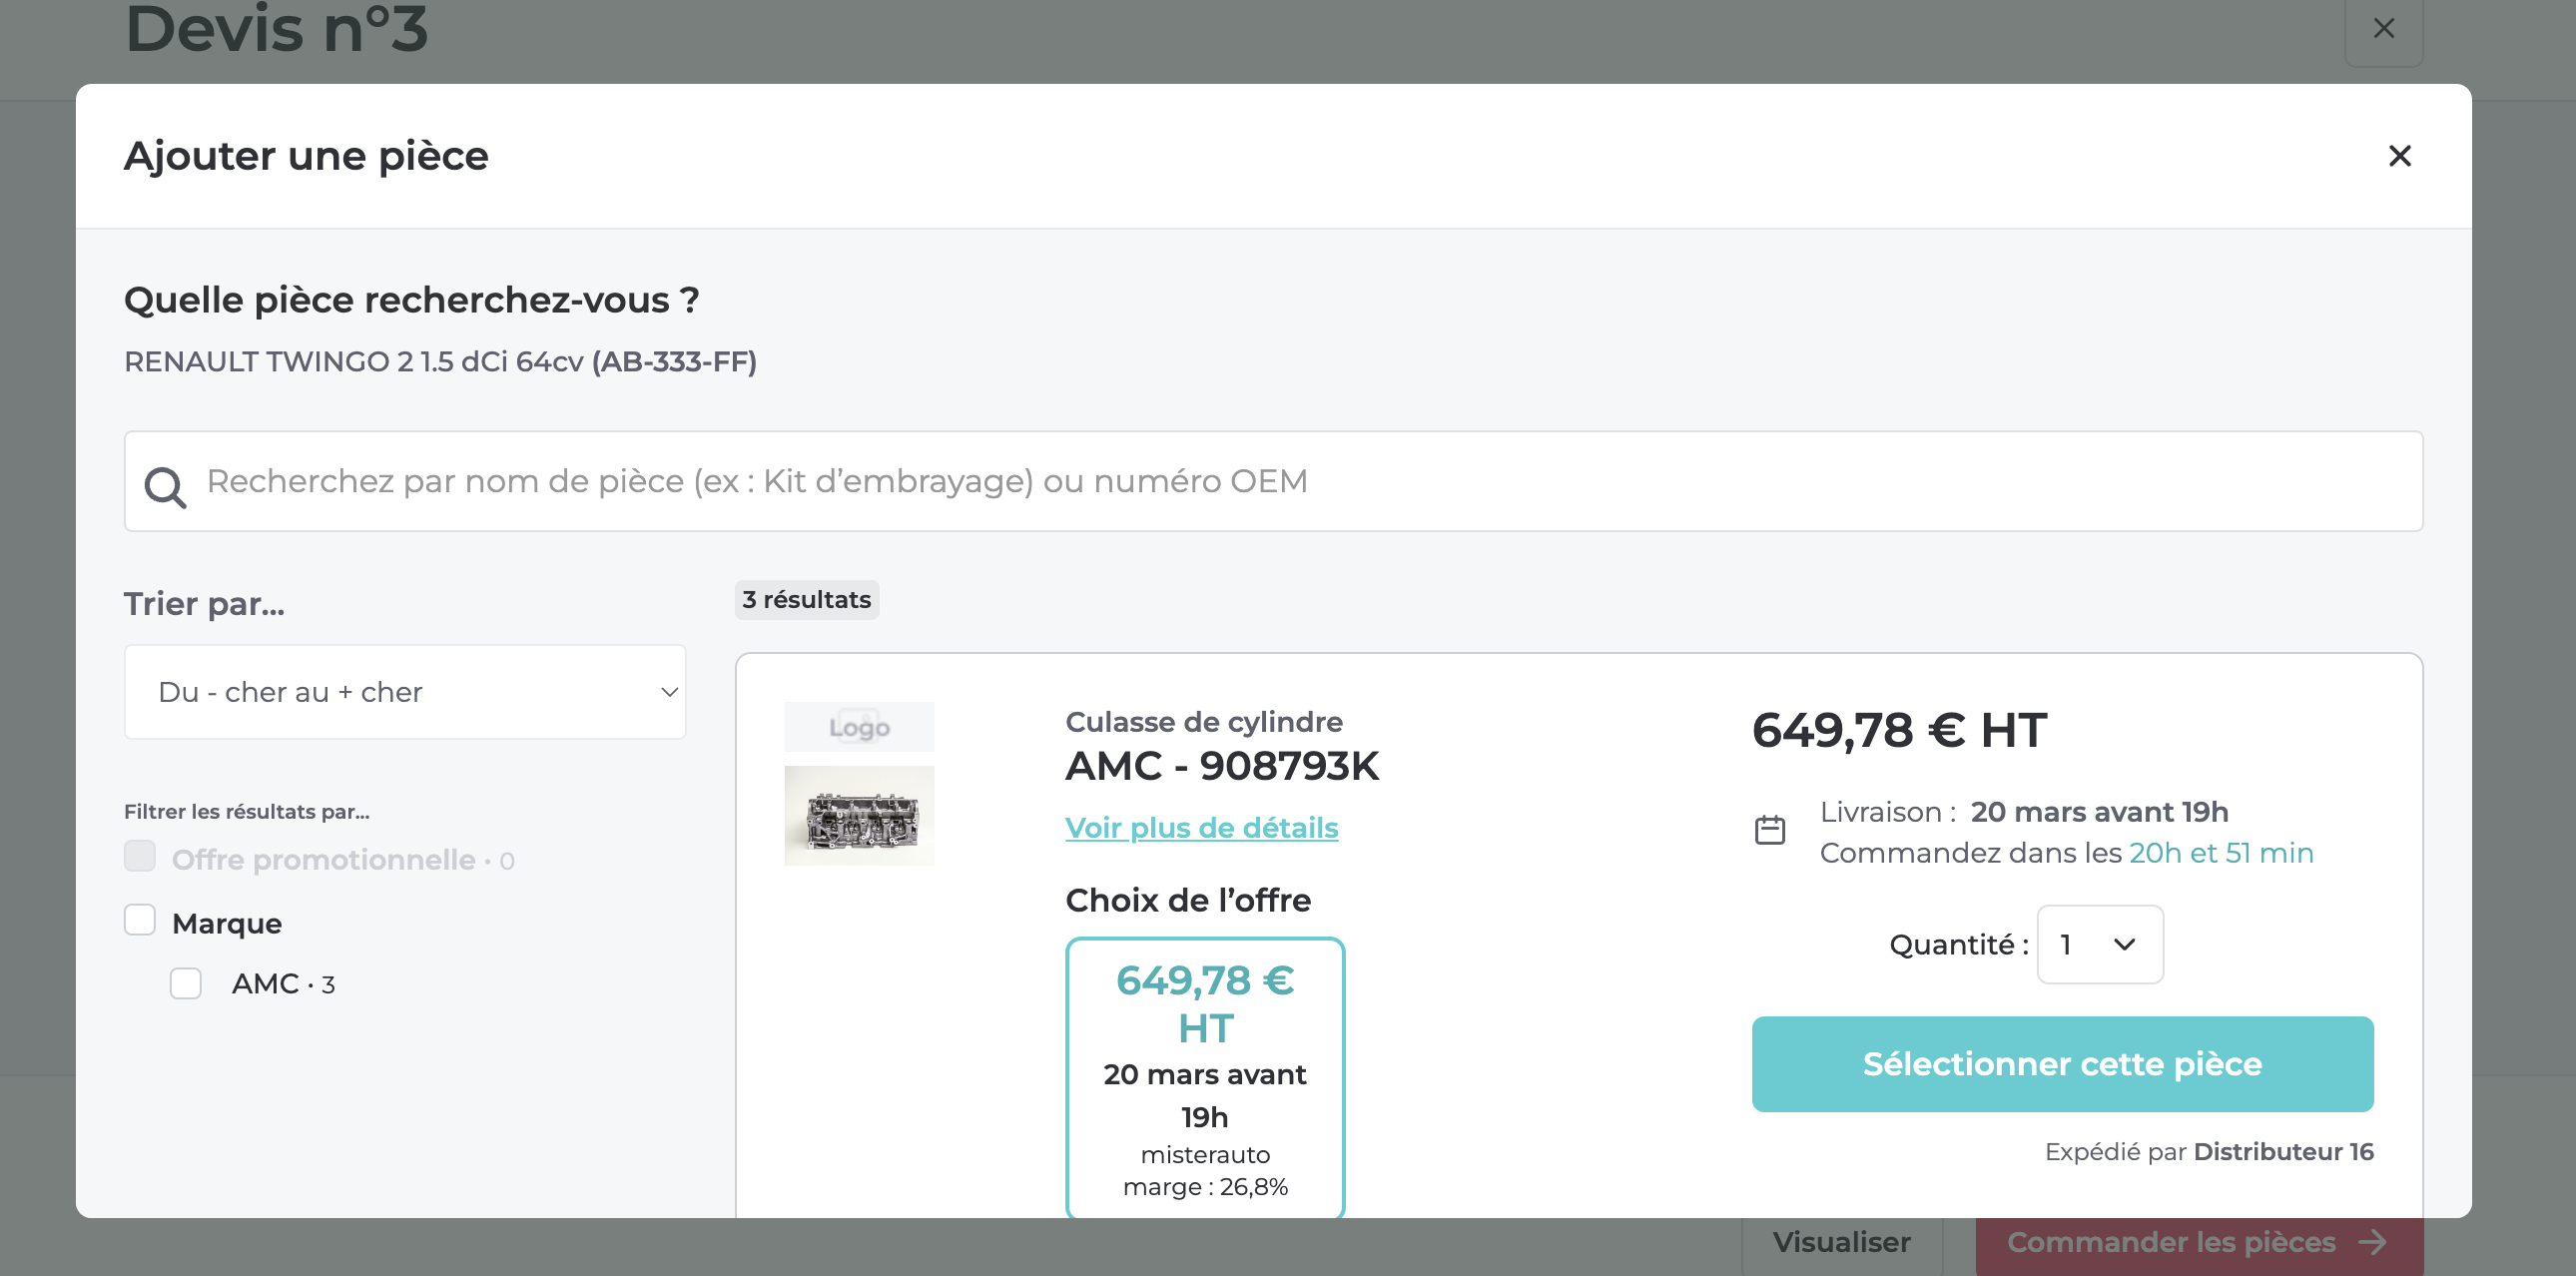Select the AMC brand filter
The height and width of the screenshot is (1276, 2576).
coord(186,984)
